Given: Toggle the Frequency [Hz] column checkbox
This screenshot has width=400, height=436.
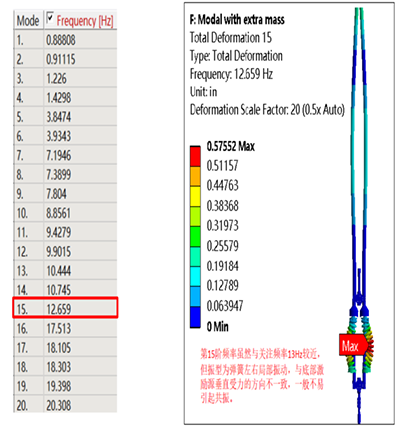Looking at the screenshot, I should tap(50, 17).
